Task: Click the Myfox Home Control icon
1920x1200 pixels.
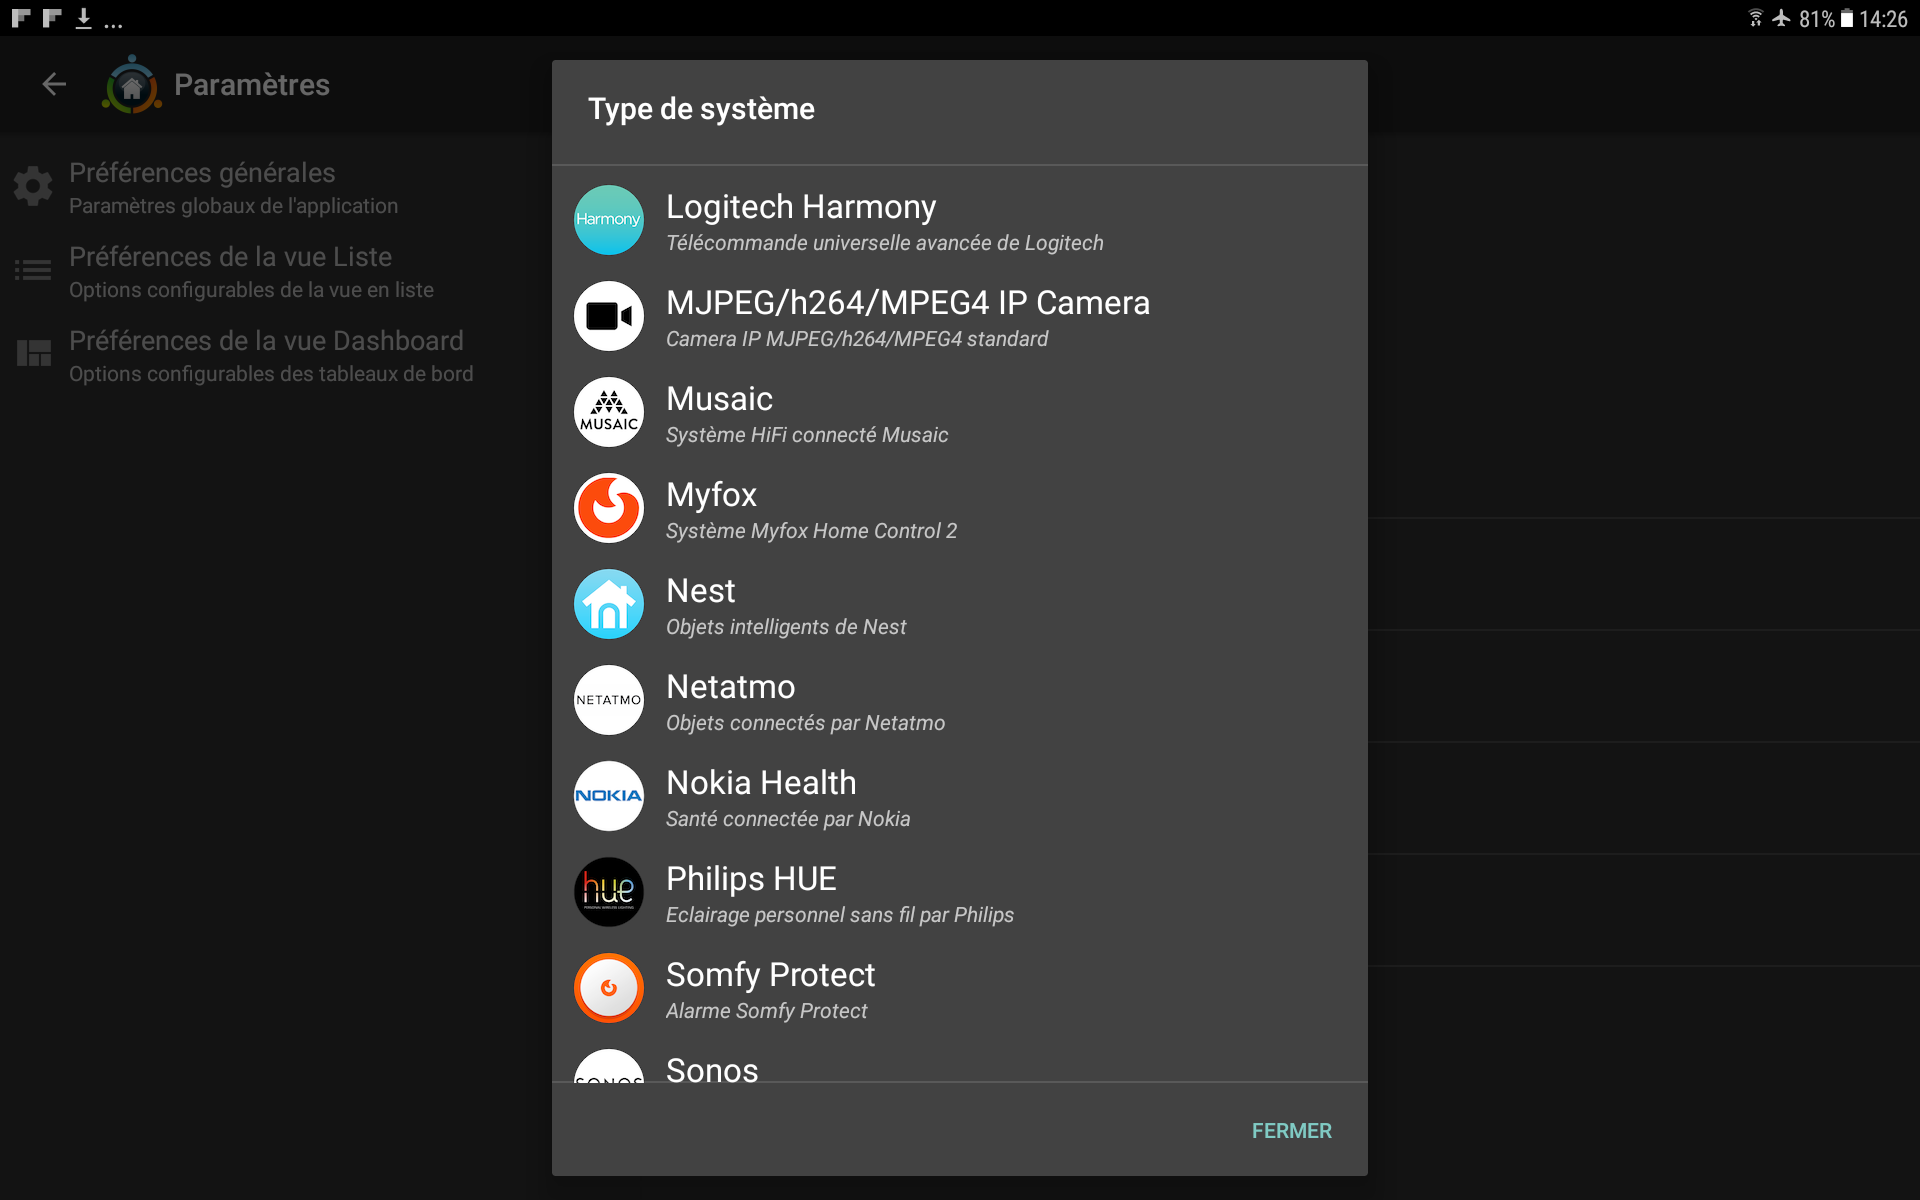Action: coord(608,508)
